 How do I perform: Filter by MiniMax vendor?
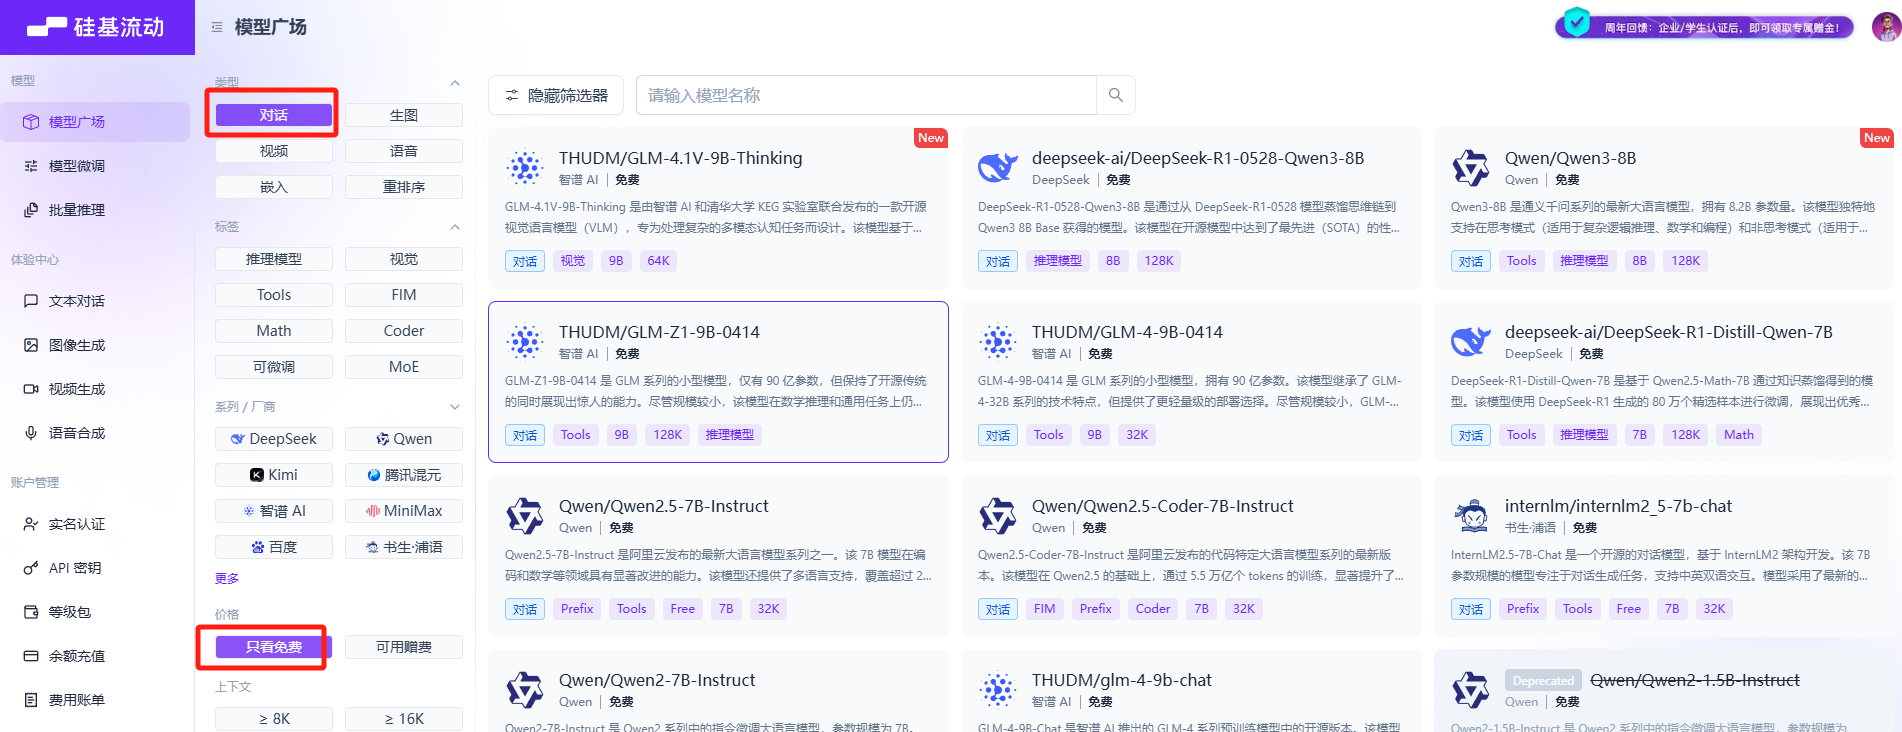[404, 511]
